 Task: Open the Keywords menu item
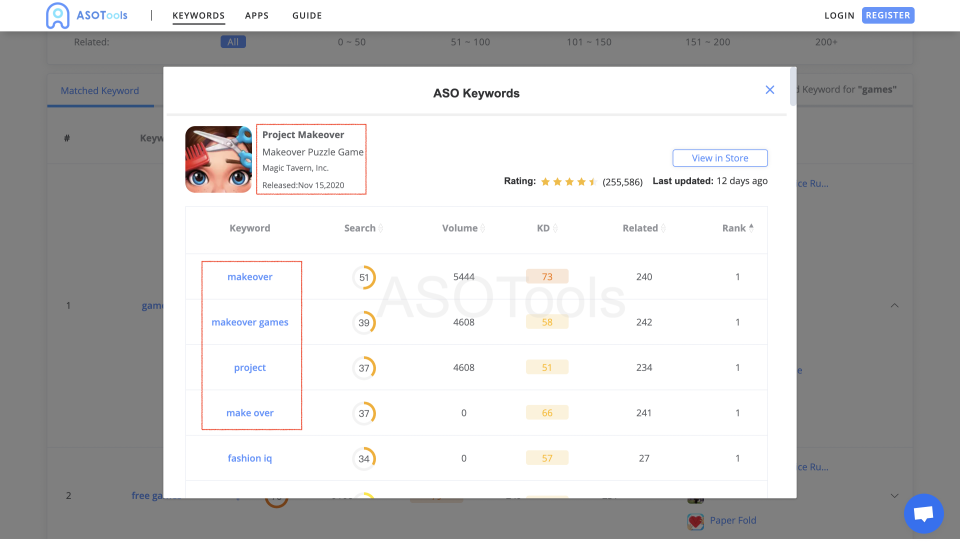click(x=198, y=16)
